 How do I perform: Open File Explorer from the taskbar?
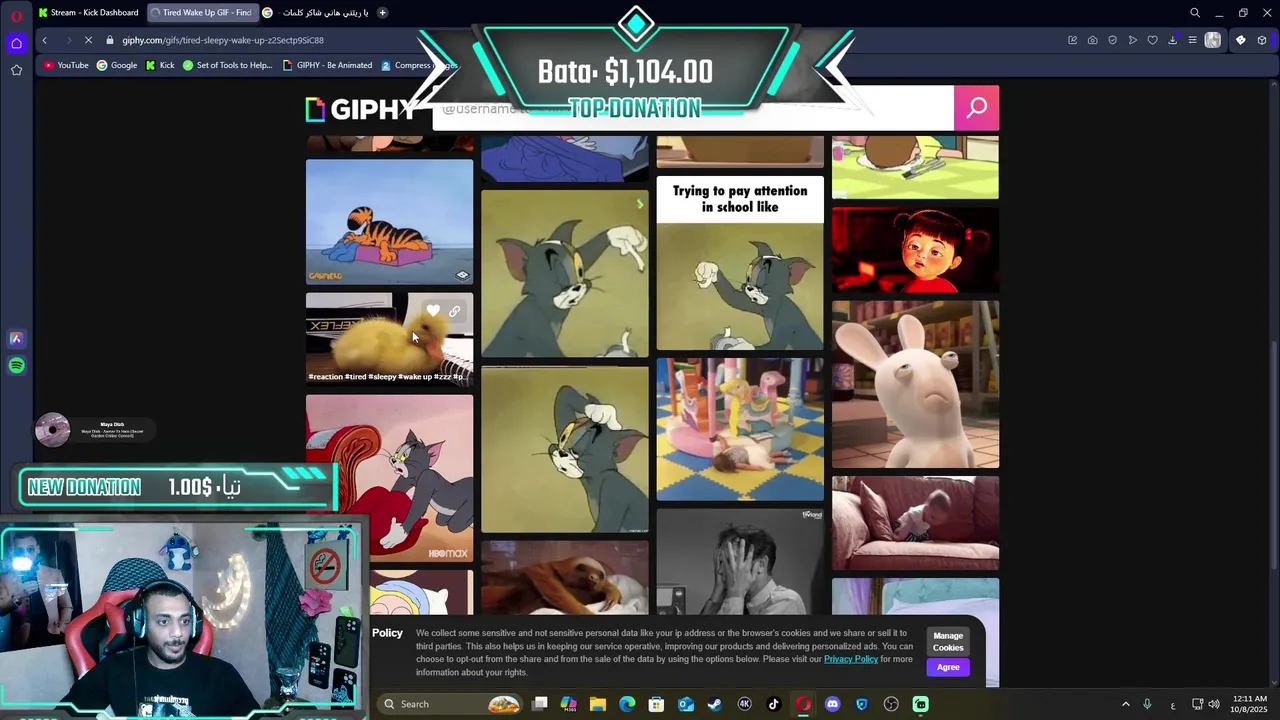597,704
